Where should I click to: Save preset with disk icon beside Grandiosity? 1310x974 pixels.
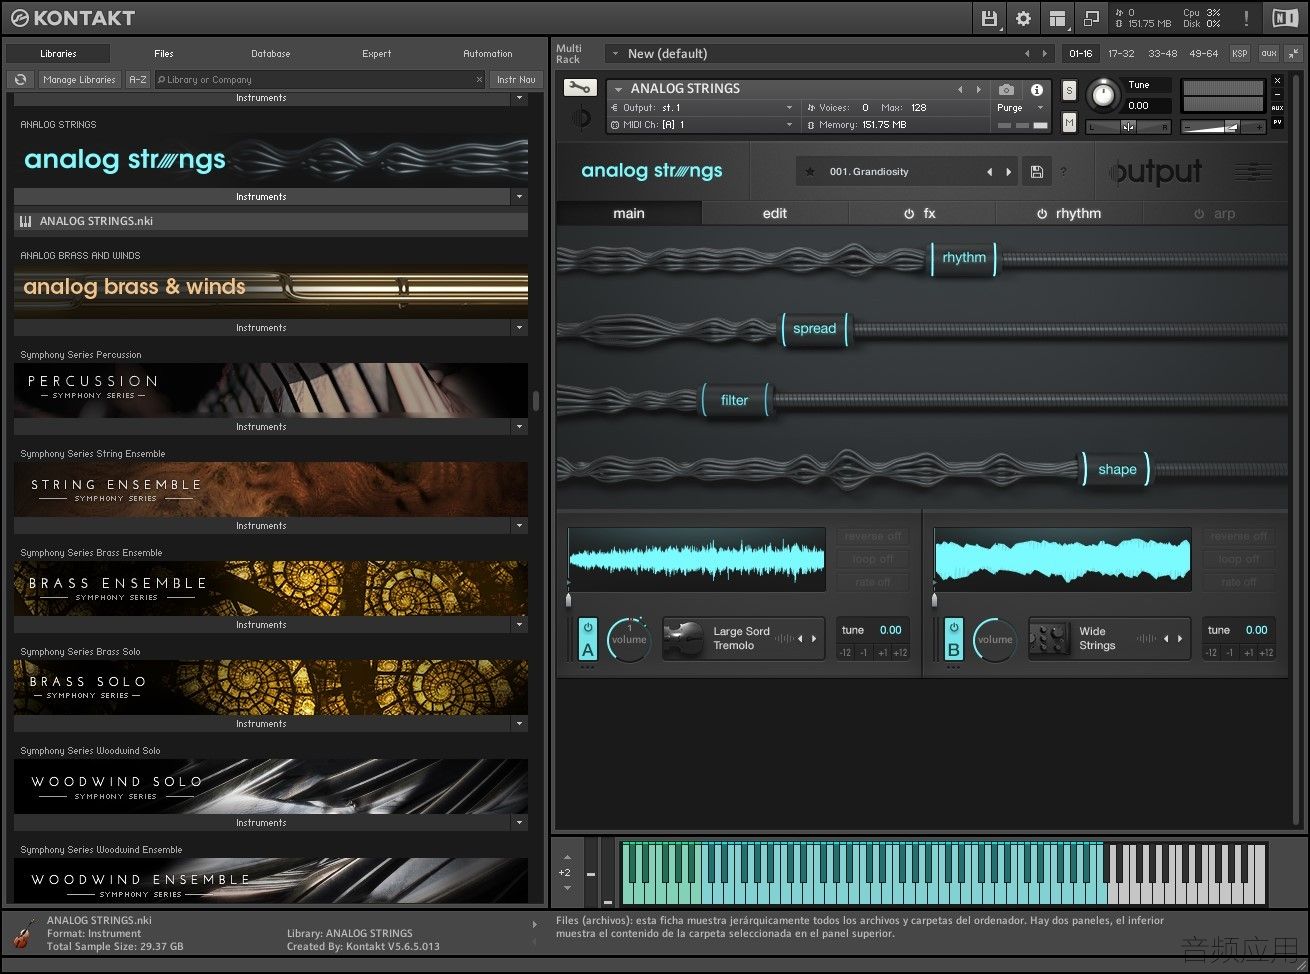1037,172
